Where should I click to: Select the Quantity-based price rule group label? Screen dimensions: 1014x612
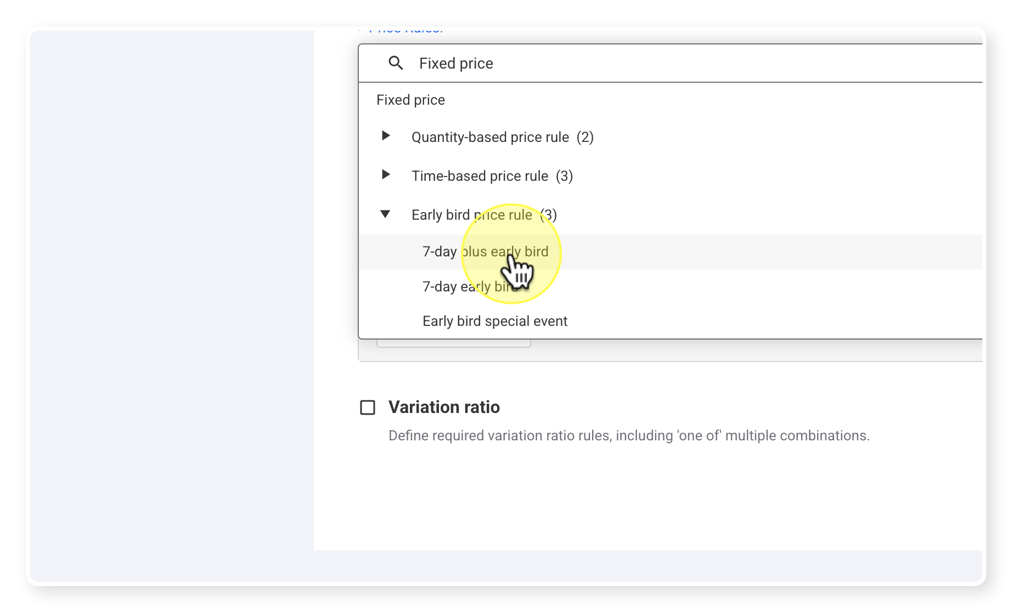490,137
